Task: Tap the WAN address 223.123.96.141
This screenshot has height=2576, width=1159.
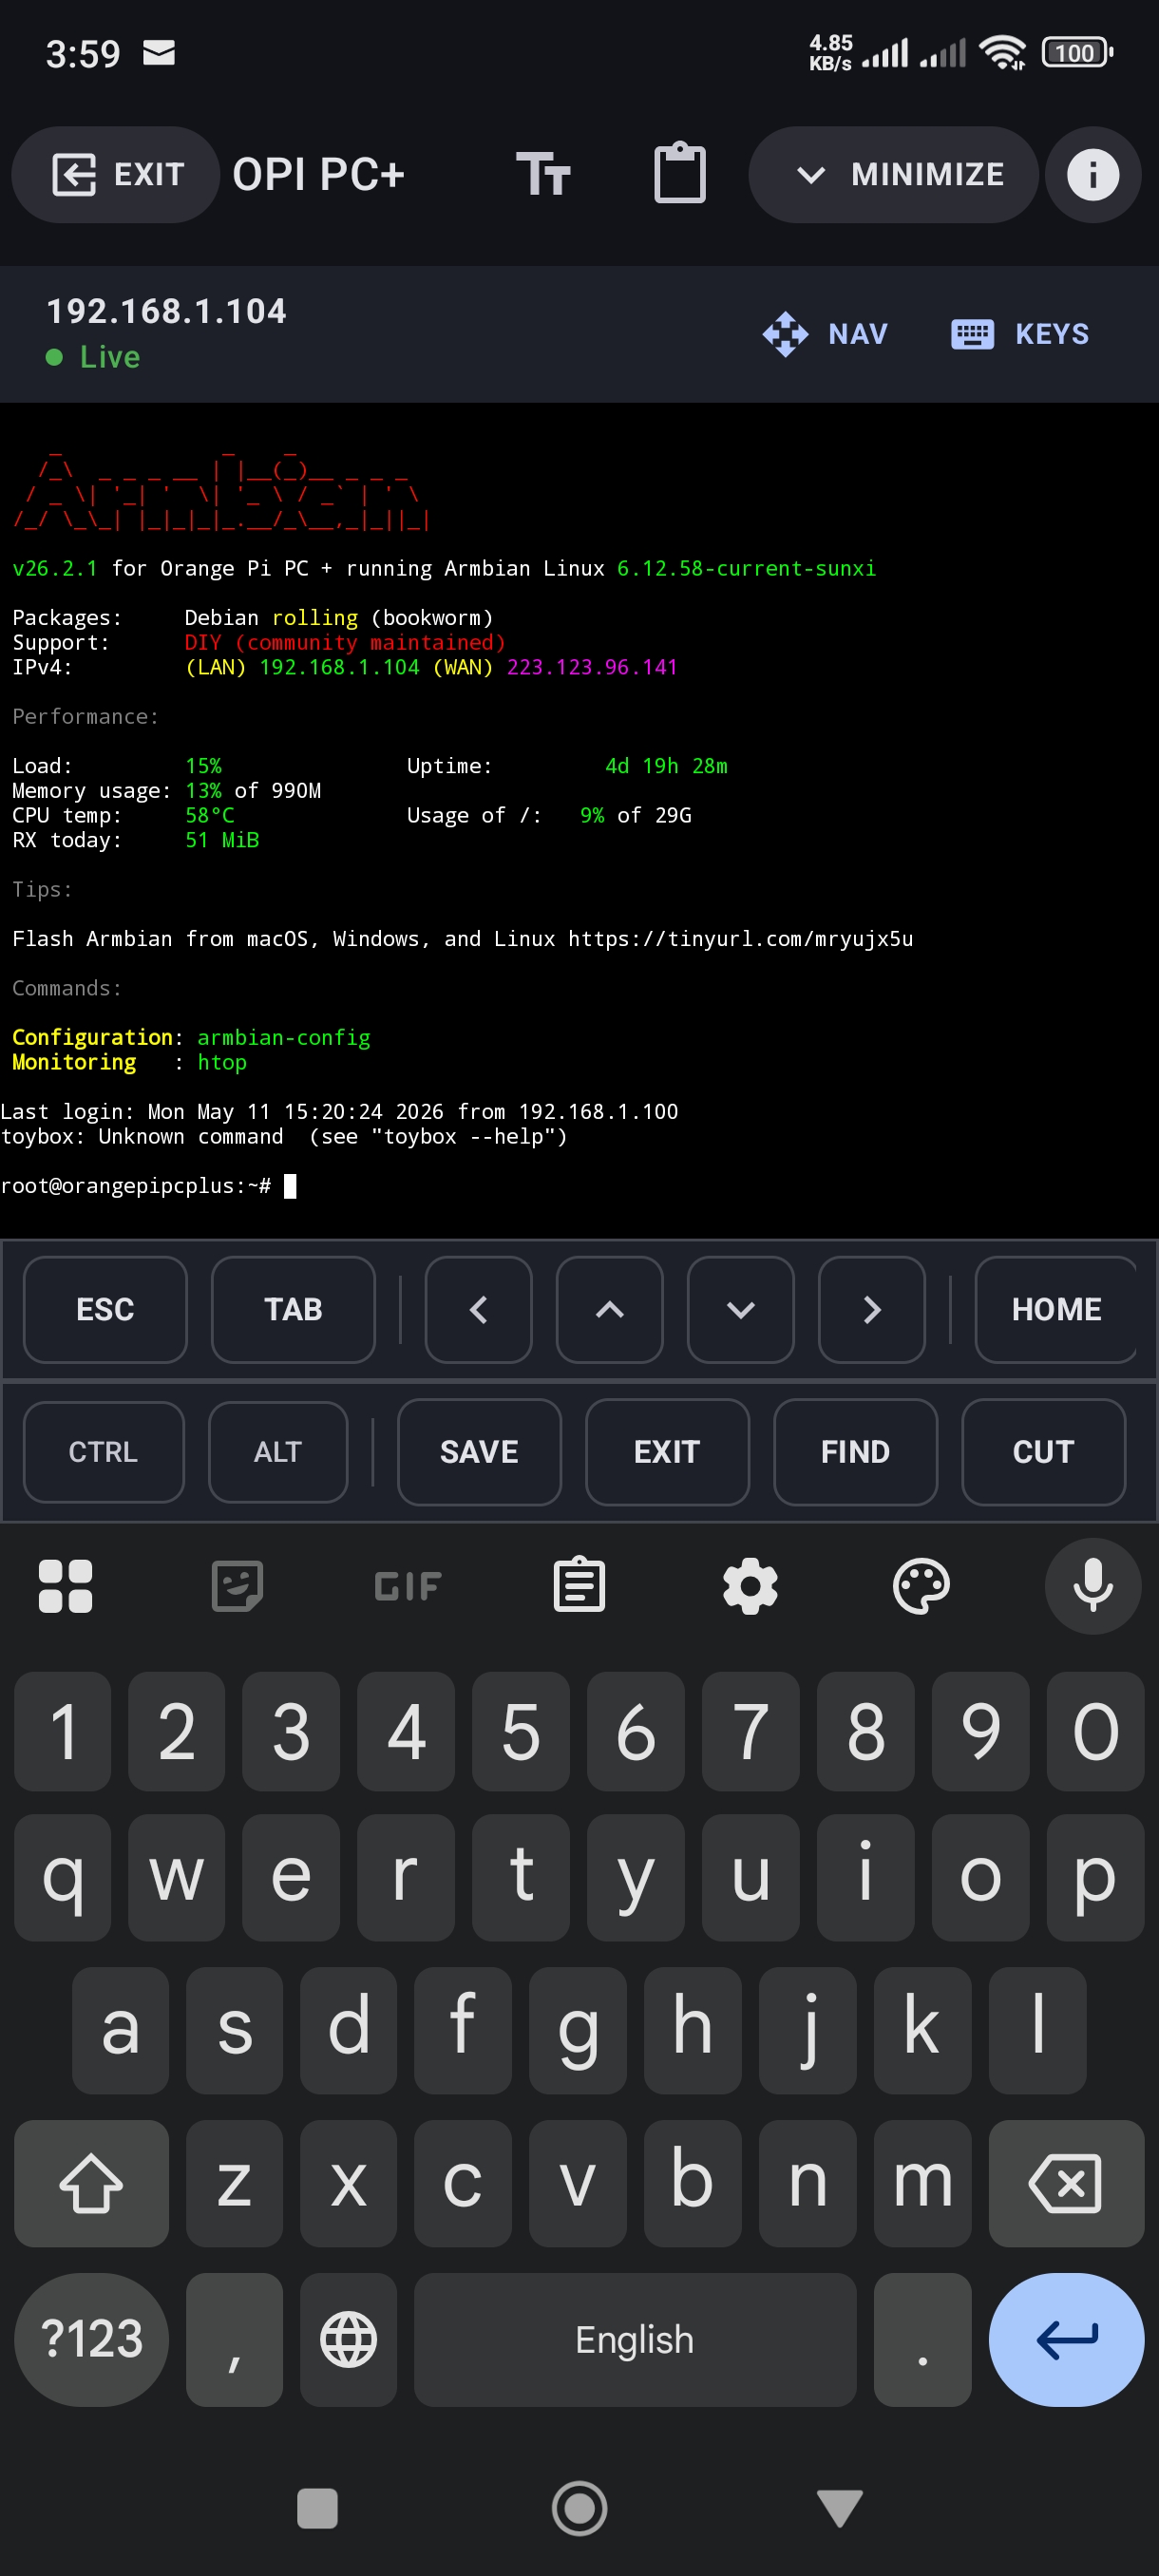Action: pos(592,667)
